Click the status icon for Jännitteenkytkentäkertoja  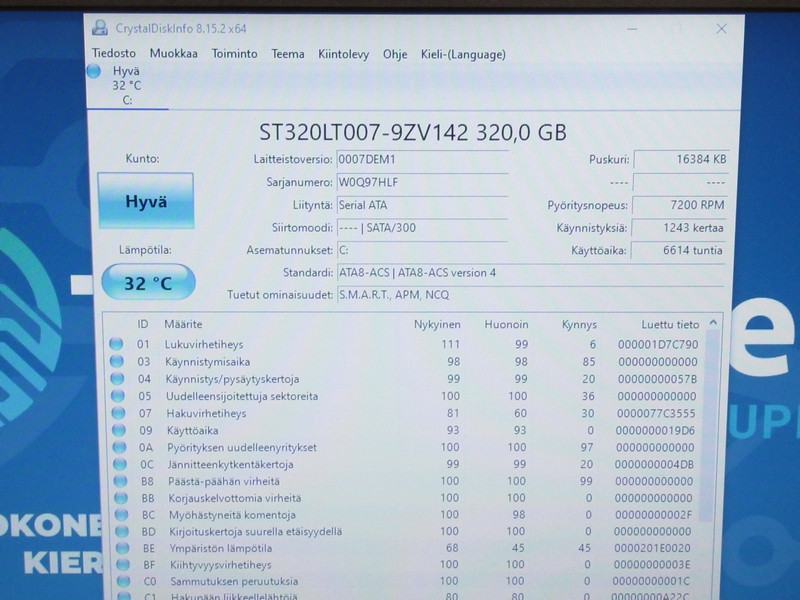120,464
